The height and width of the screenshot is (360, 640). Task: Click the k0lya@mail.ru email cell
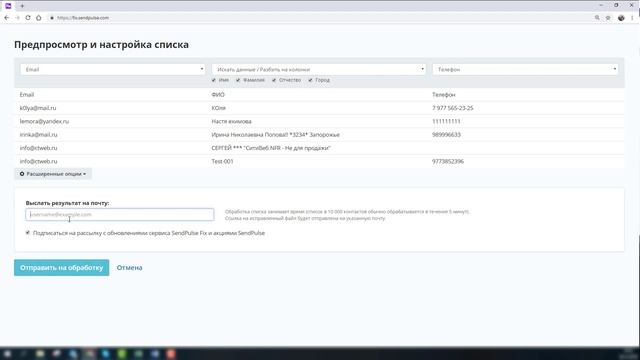[38, 108]
